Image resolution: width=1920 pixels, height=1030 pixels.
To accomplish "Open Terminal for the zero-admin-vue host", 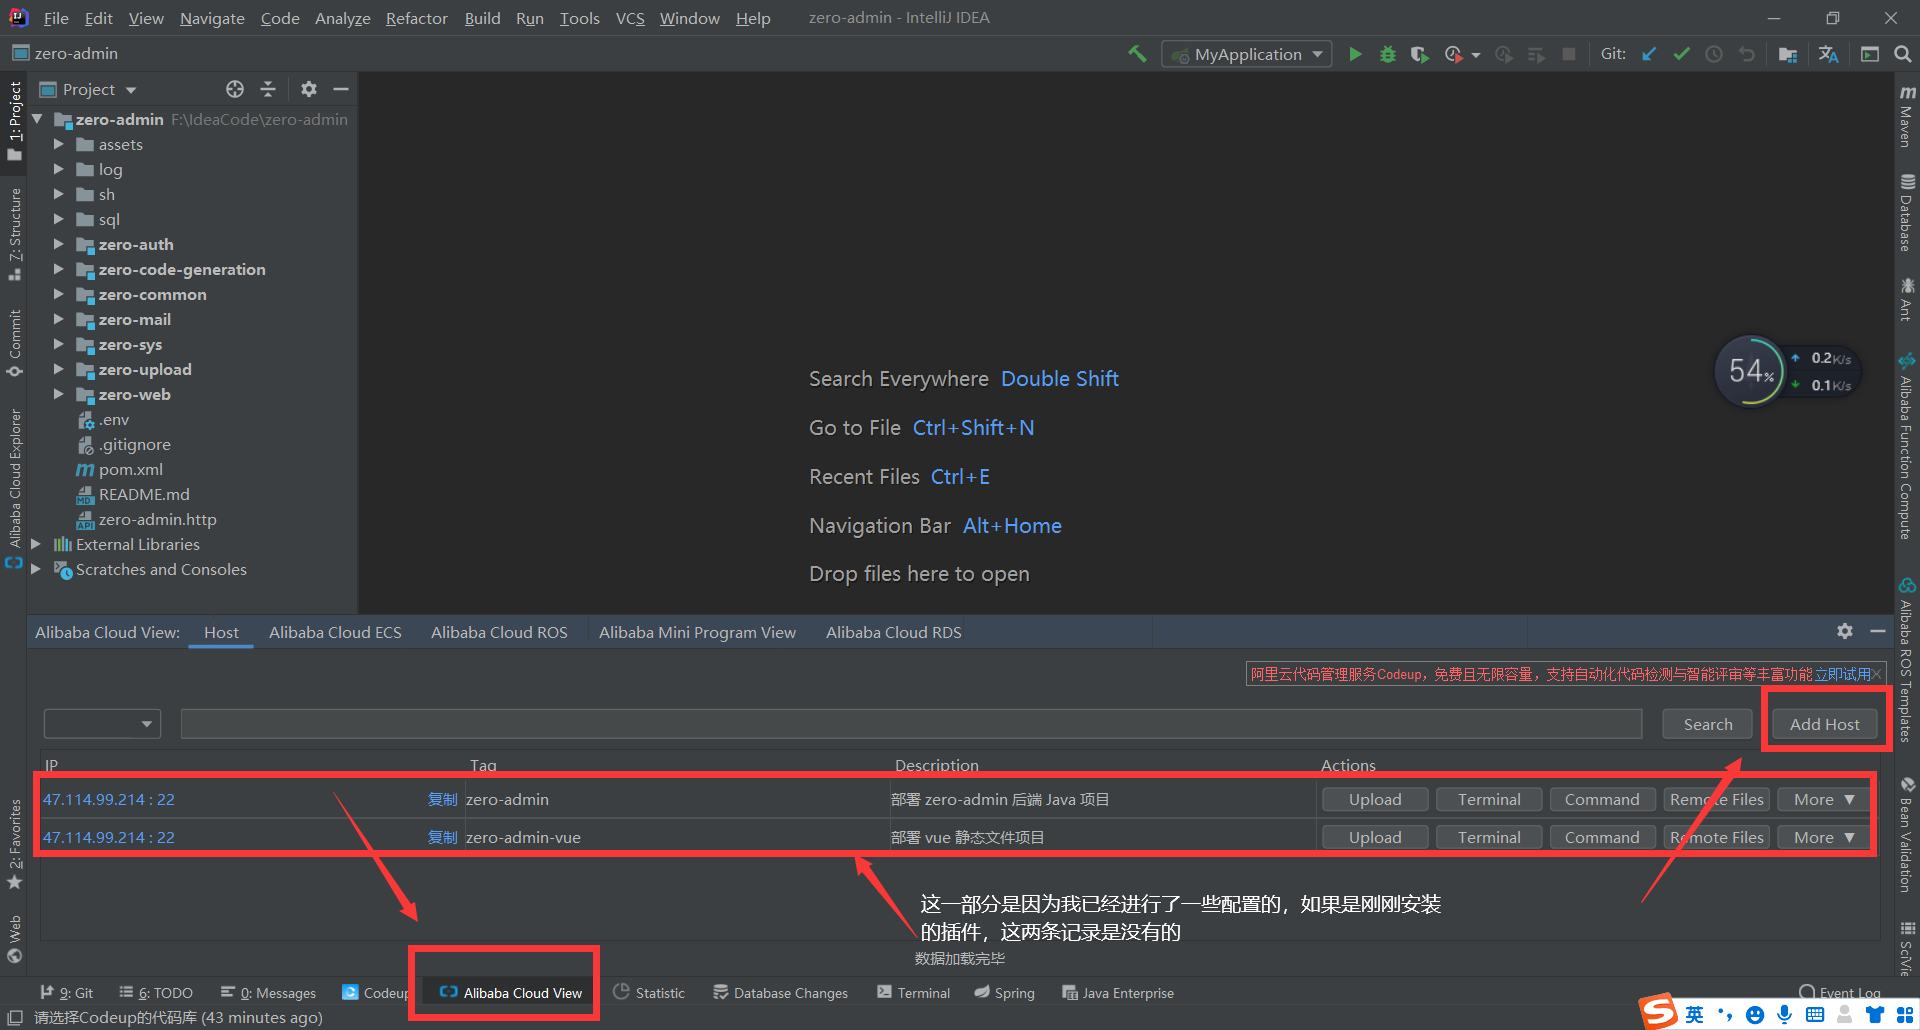I will [x=1489, y=837].
